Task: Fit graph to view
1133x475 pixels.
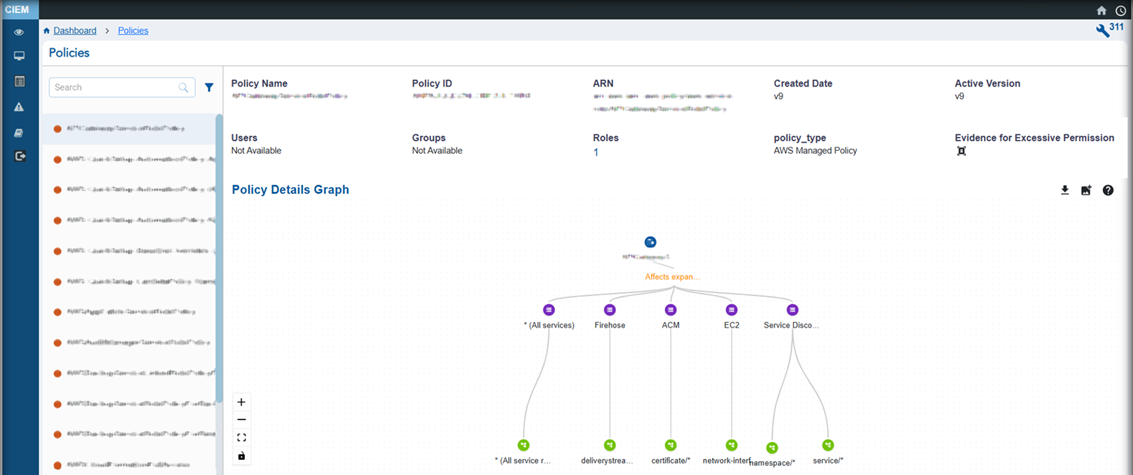Action: point(241,438)
